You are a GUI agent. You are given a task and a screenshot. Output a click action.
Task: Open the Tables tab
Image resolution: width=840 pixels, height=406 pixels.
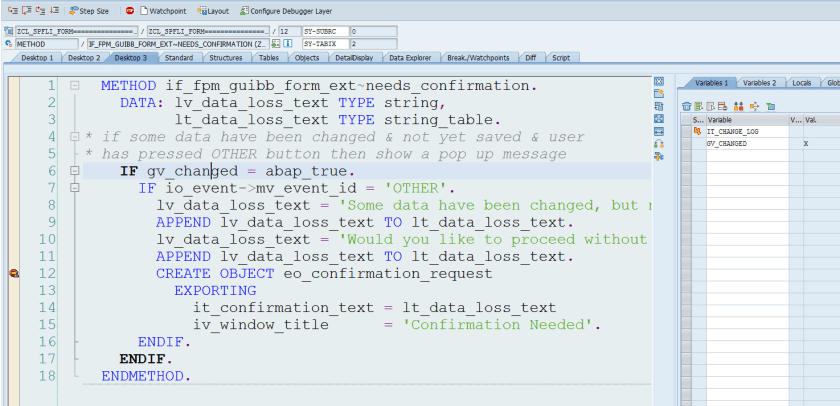point(268,58)
